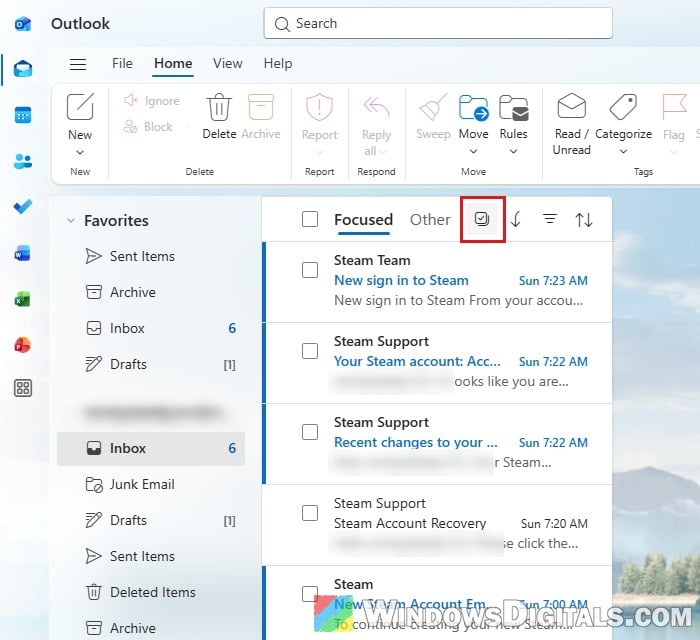Image resolution: width=700 pixels, height=640 pixels.
Task: Click the Categorize tag icon
Action: pyautogui.click(x=623, y=107)
